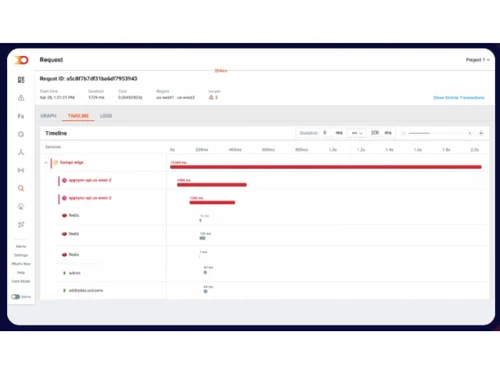Click the zoom-out icon left of the slider
This screenshot has height=375, width=500.
(403, 133)
